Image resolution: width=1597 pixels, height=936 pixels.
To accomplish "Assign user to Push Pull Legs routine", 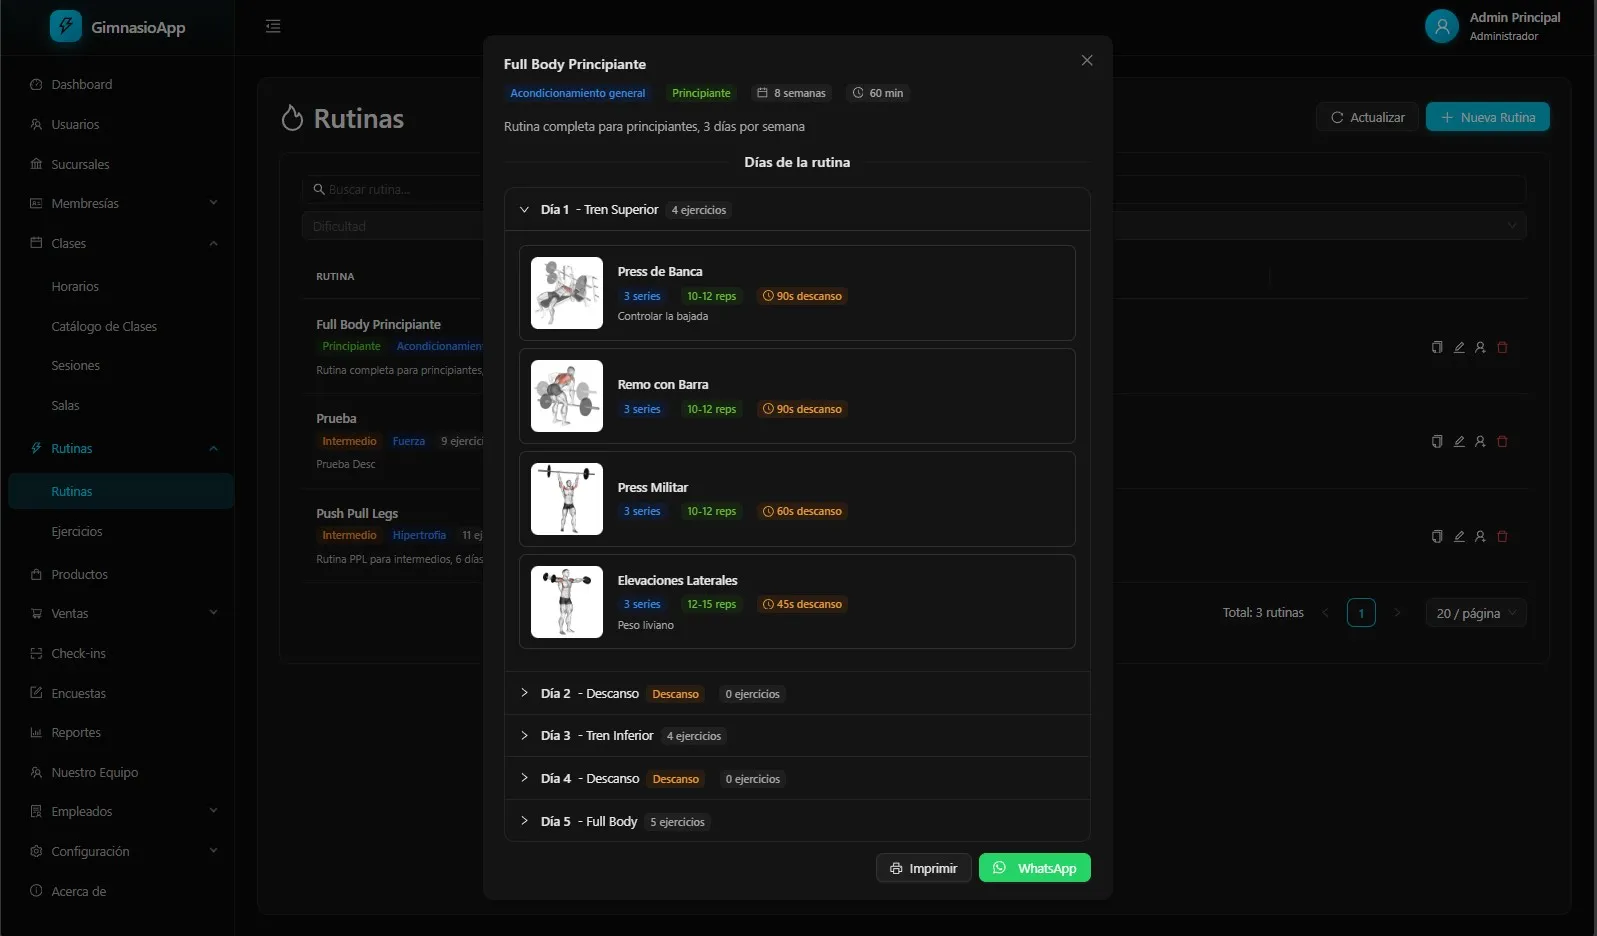I will click(x=1480, y=537).
